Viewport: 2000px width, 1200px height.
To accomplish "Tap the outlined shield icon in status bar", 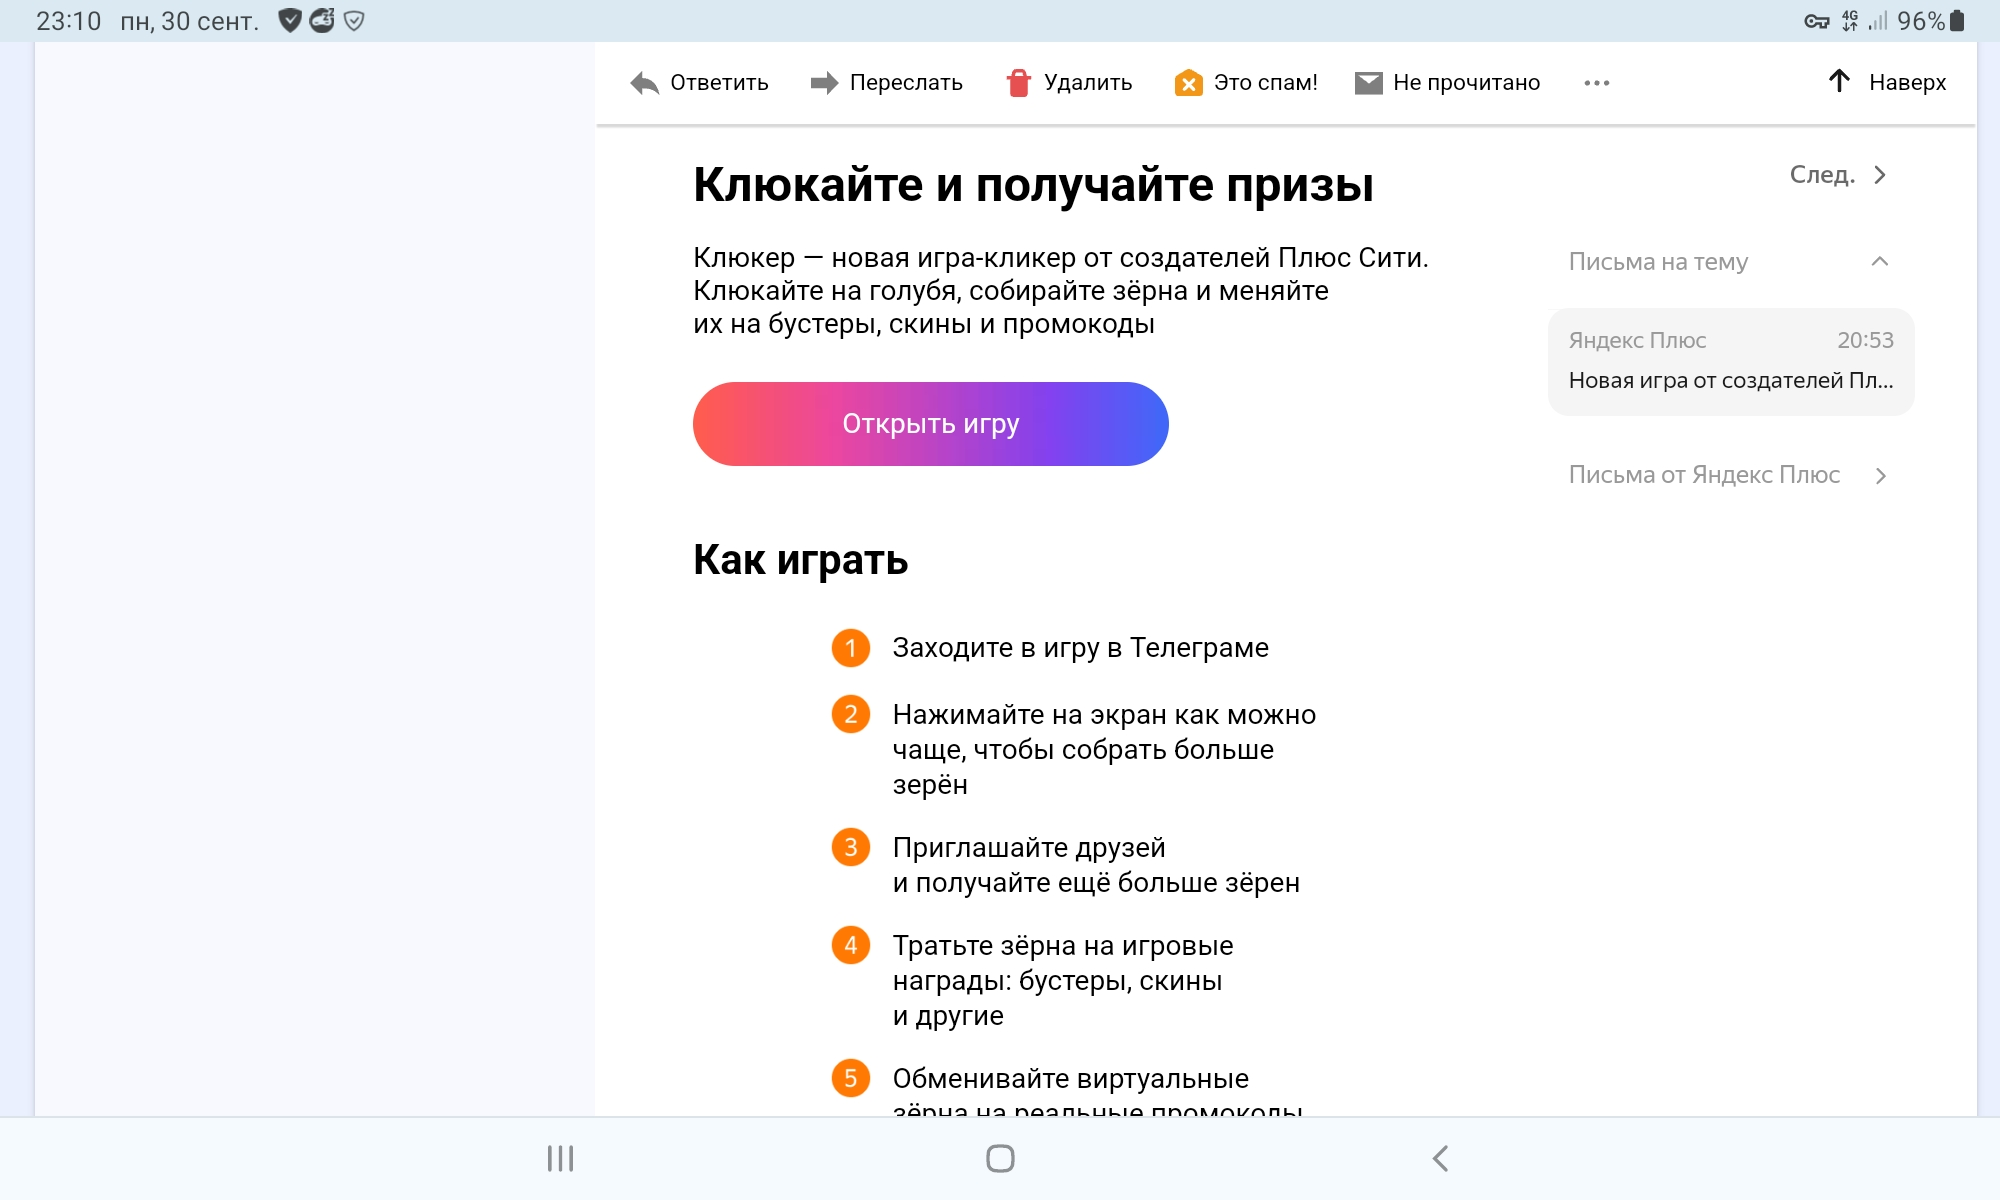I will (x=354, y=21).
